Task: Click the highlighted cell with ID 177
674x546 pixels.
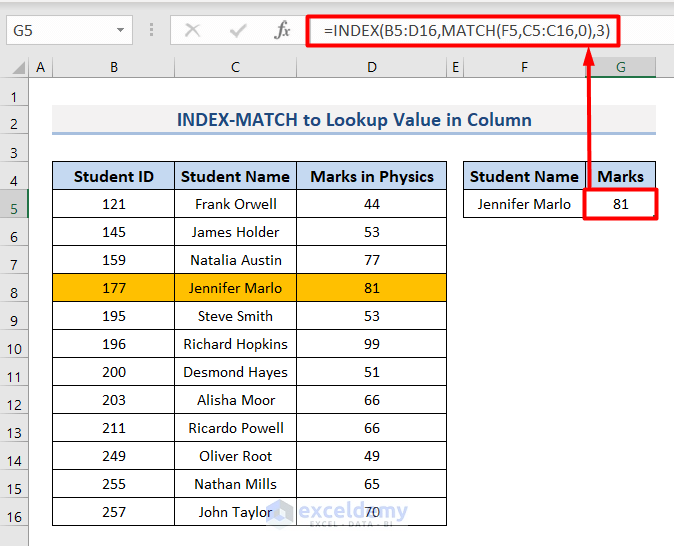Action: point(113,288)
